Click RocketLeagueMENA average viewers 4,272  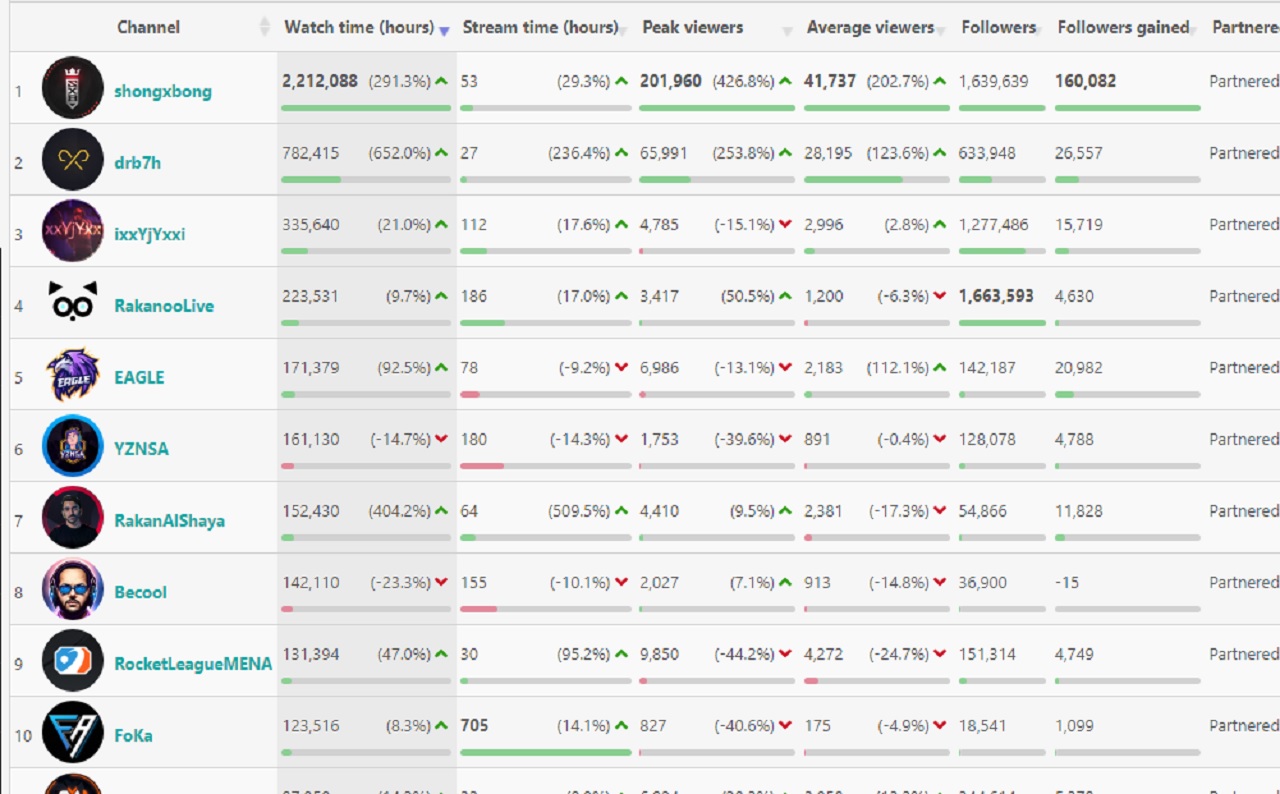[824, 654]
